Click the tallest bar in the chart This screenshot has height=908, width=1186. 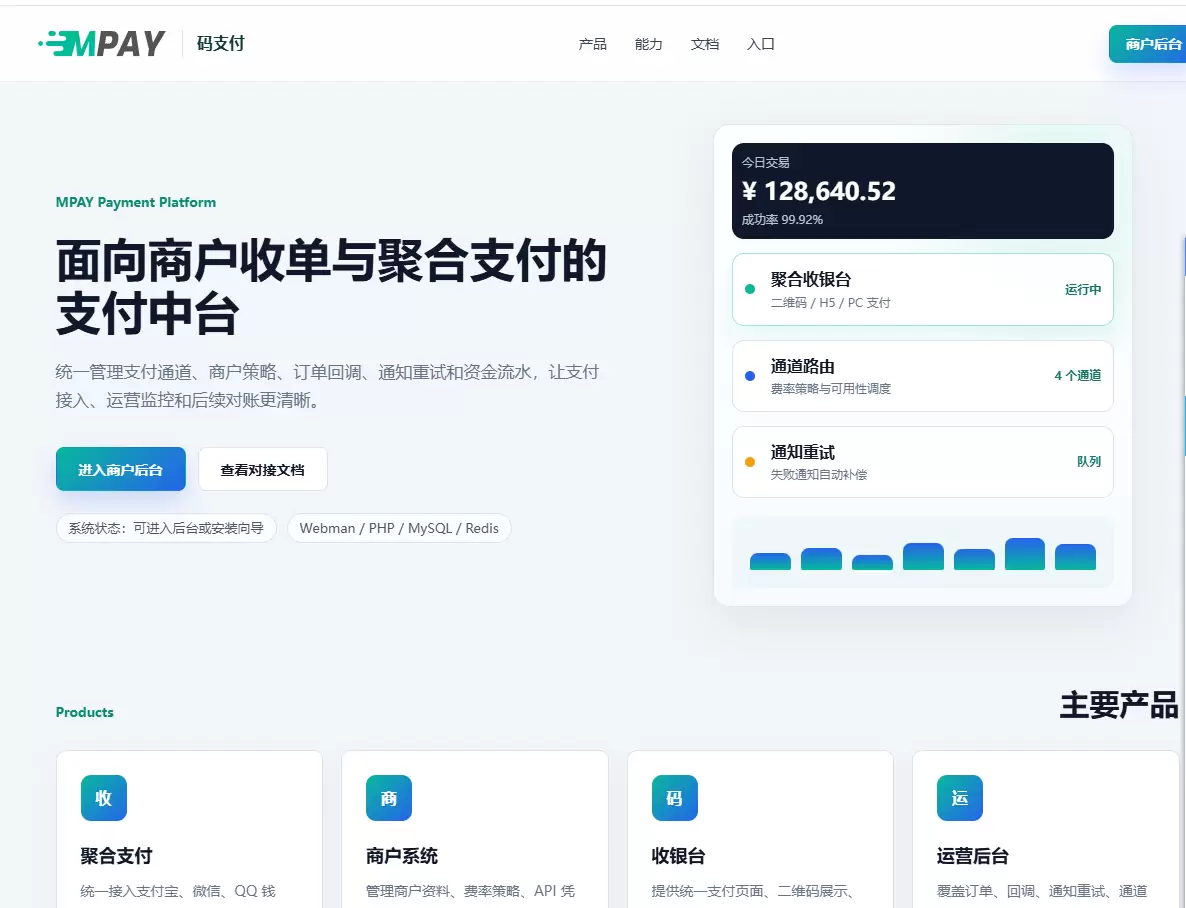1025,554
